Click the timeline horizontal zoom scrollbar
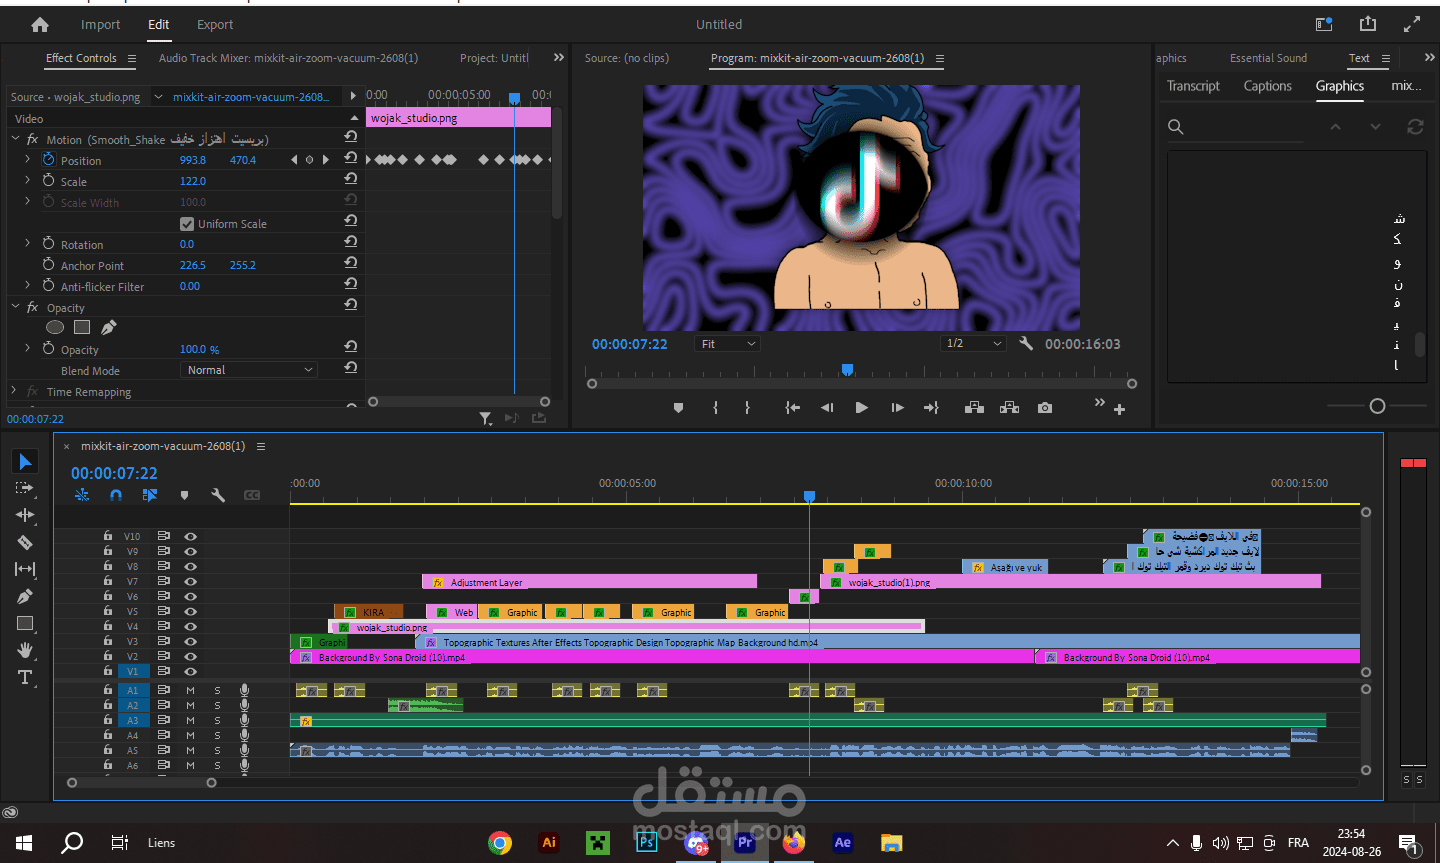The height and width of the screenshot is (863, 1440). pos(141,783)
